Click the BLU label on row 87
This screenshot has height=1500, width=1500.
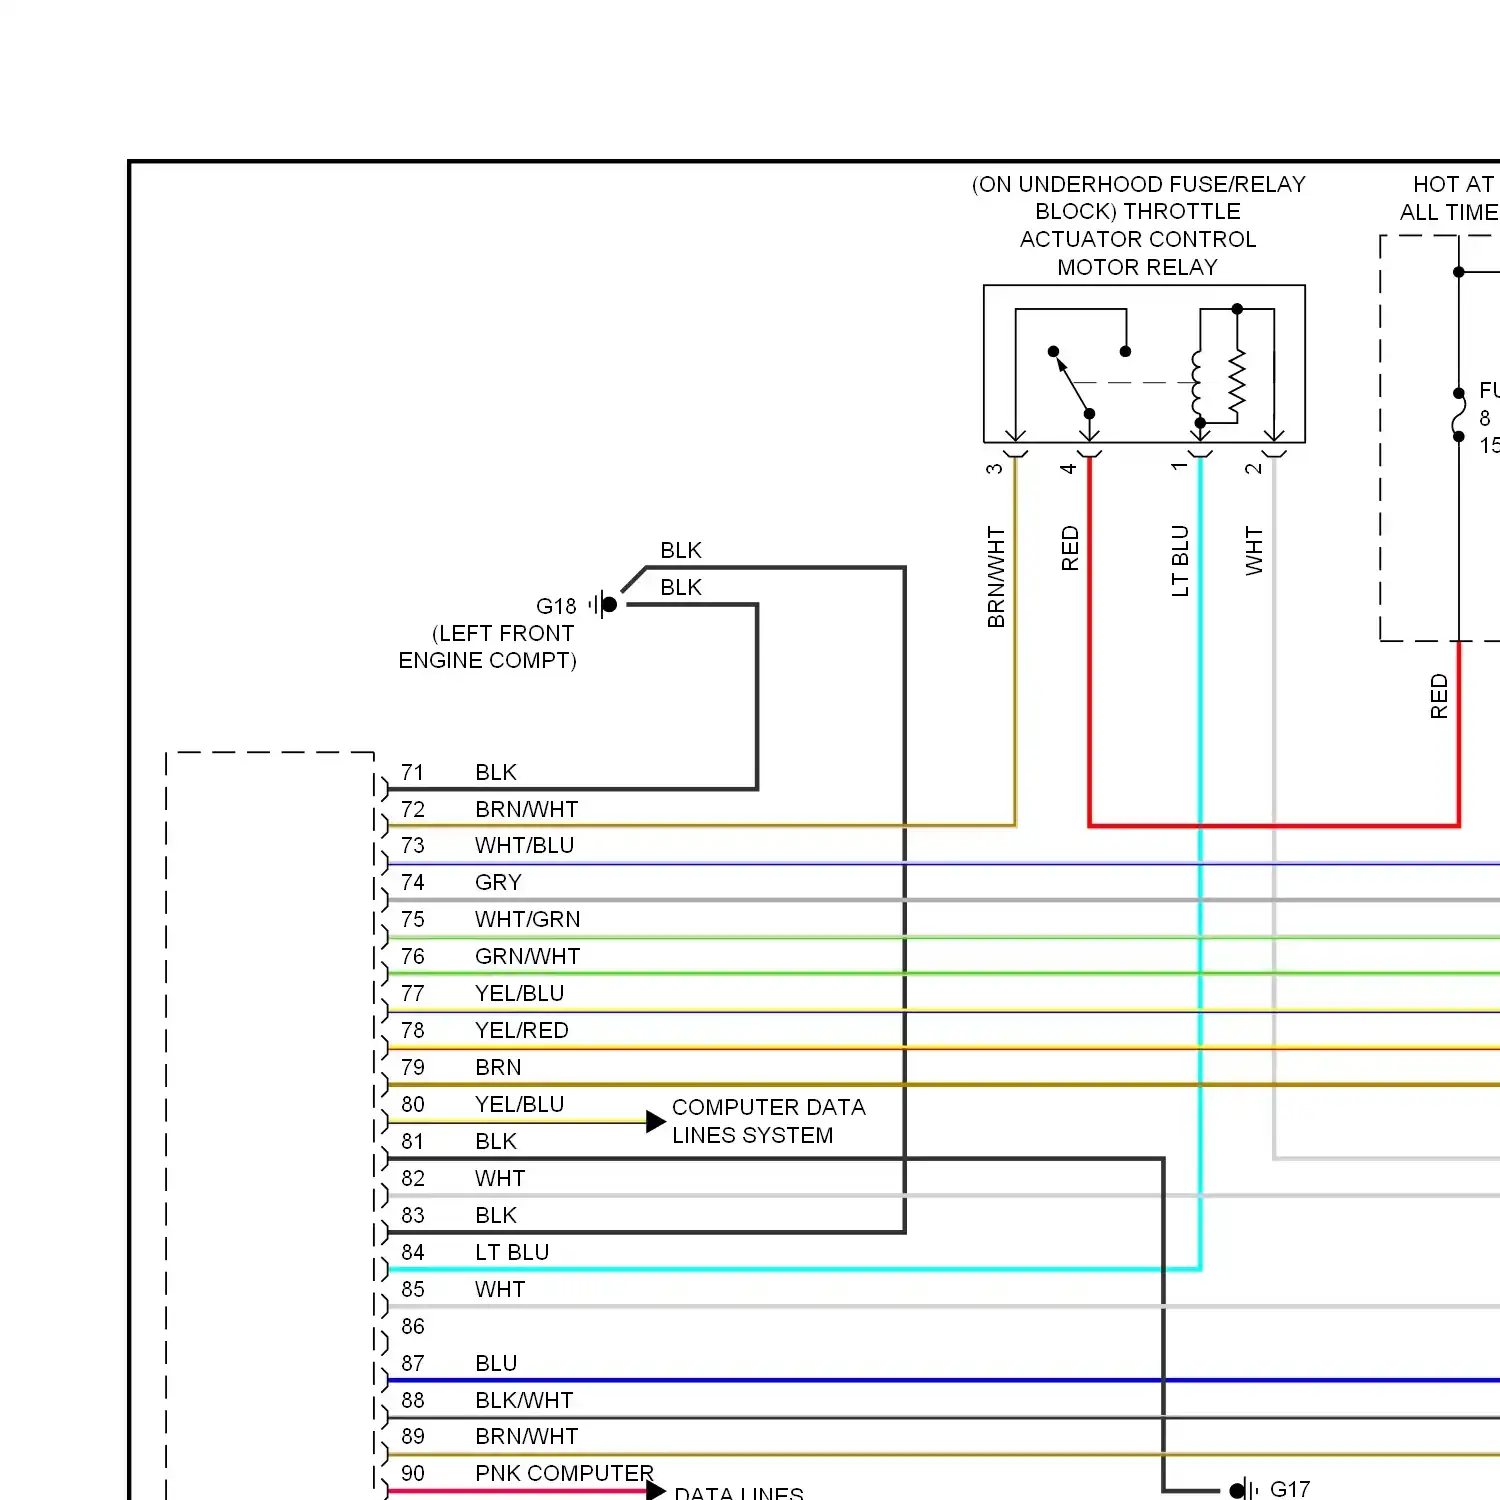coord(496,1363)
